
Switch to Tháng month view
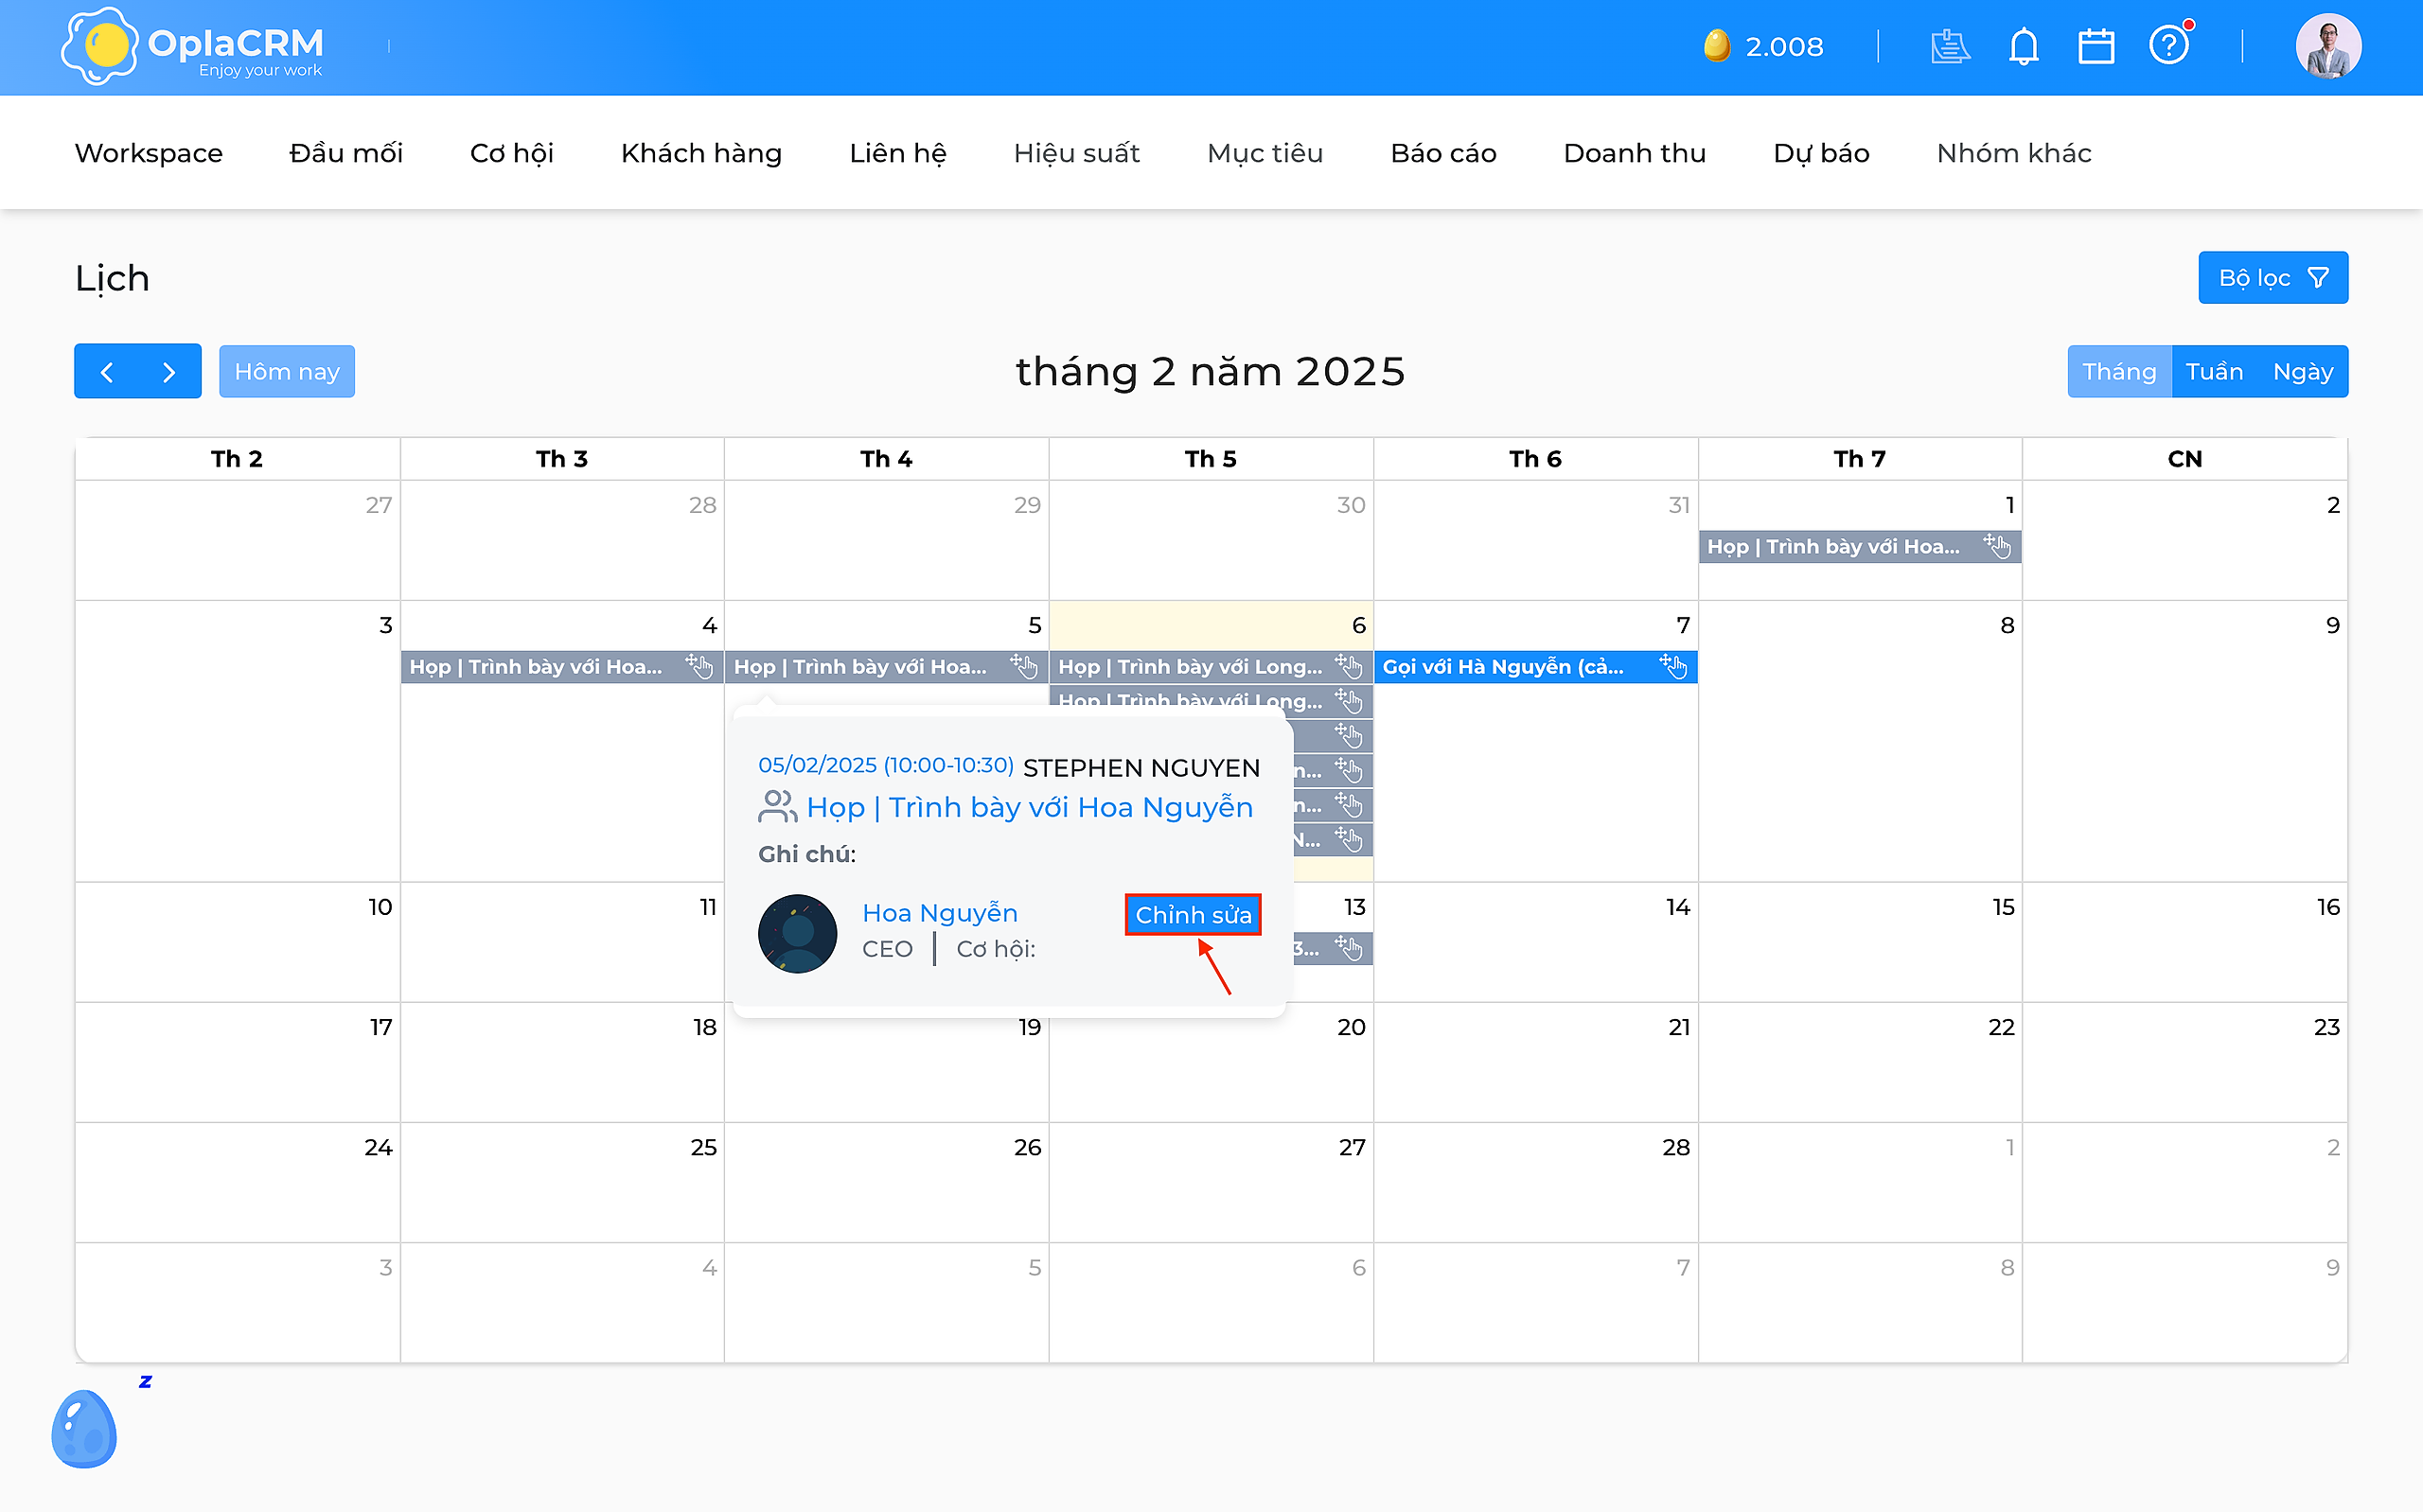2119,372
